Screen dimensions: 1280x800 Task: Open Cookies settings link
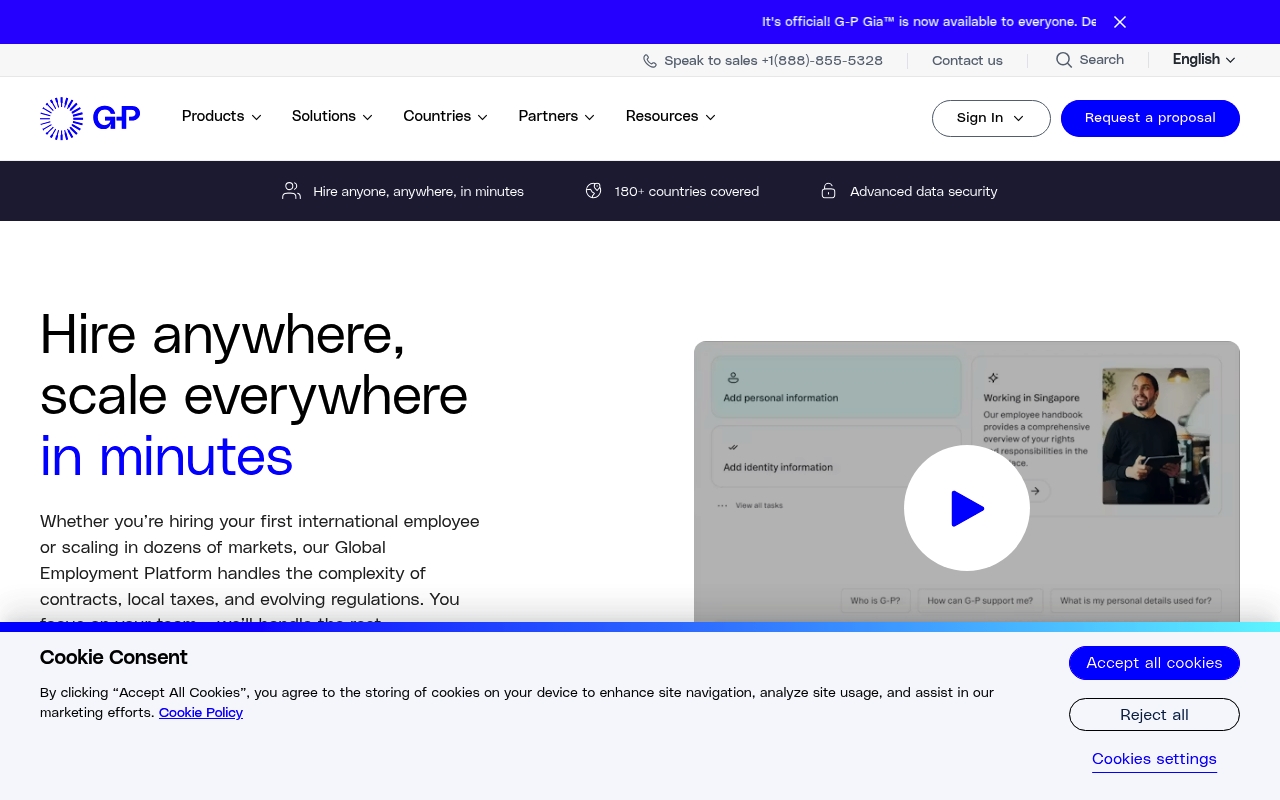[x=1154, y=759]
